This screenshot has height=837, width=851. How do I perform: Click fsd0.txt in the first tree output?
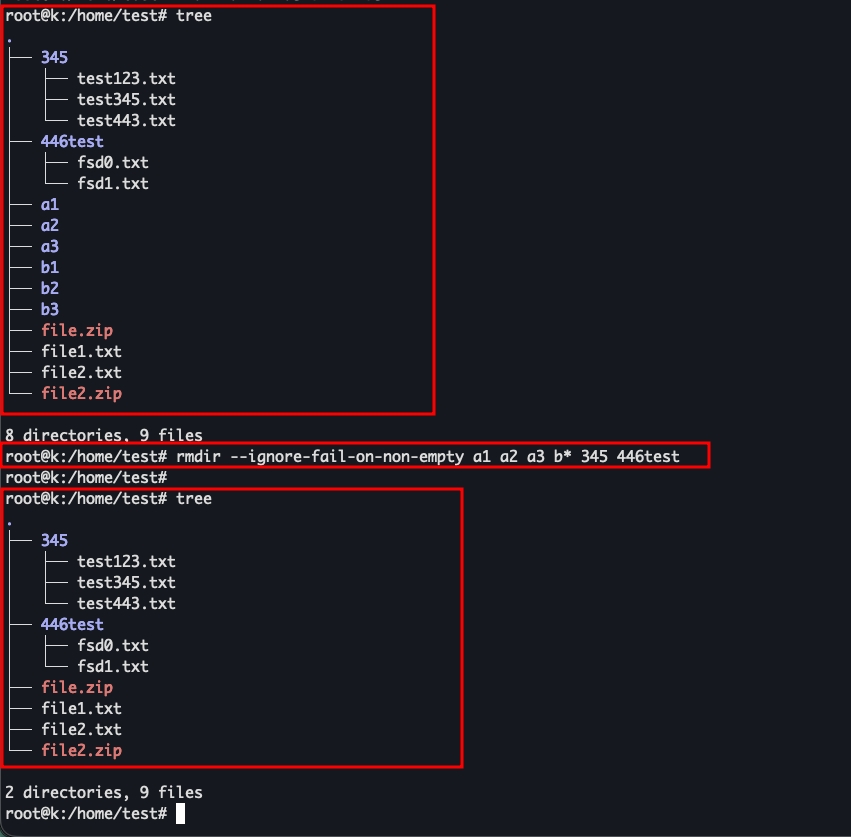pos(112,163)
